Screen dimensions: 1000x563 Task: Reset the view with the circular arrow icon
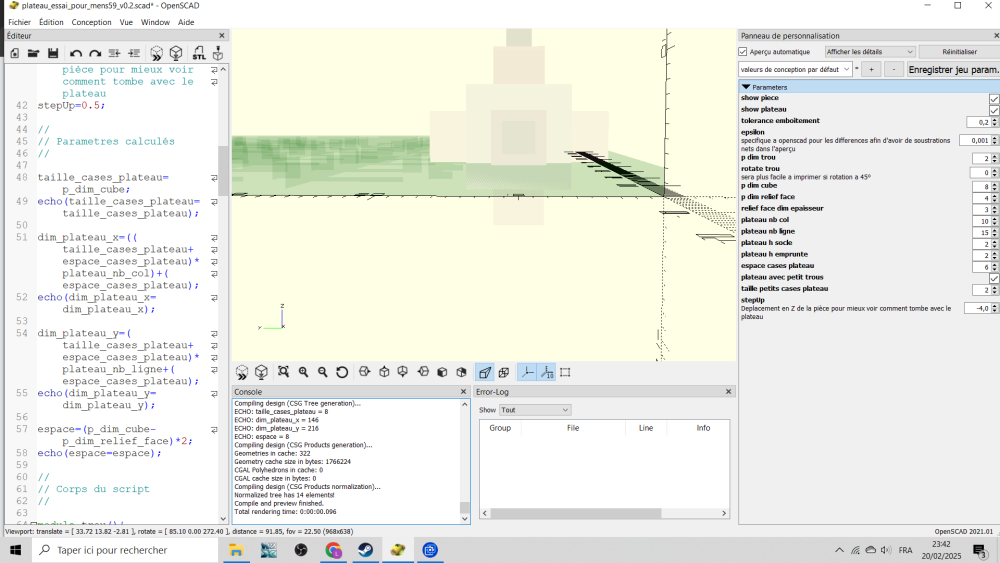(342, 372)
